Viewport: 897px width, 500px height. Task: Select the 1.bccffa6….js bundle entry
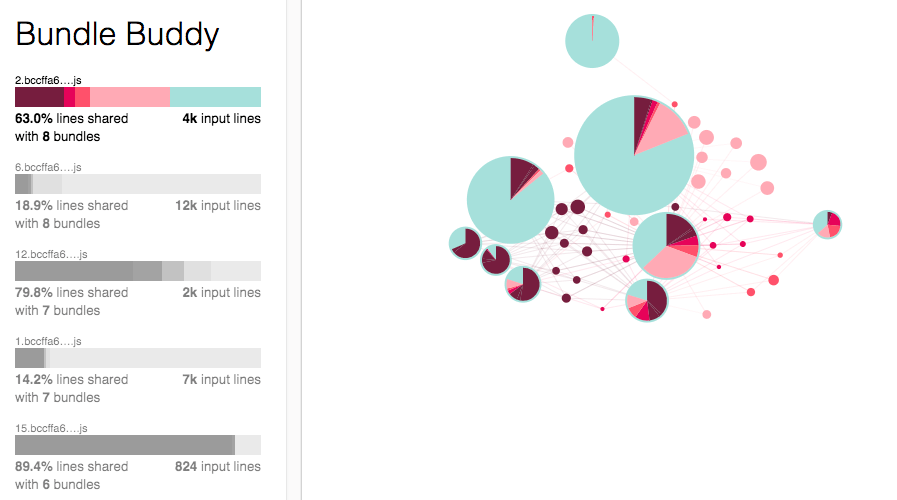tap(138, 370)
